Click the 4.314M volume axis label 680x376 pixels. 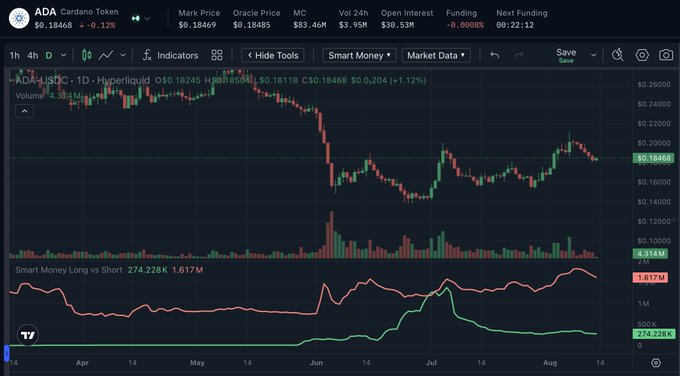(650, 253)
